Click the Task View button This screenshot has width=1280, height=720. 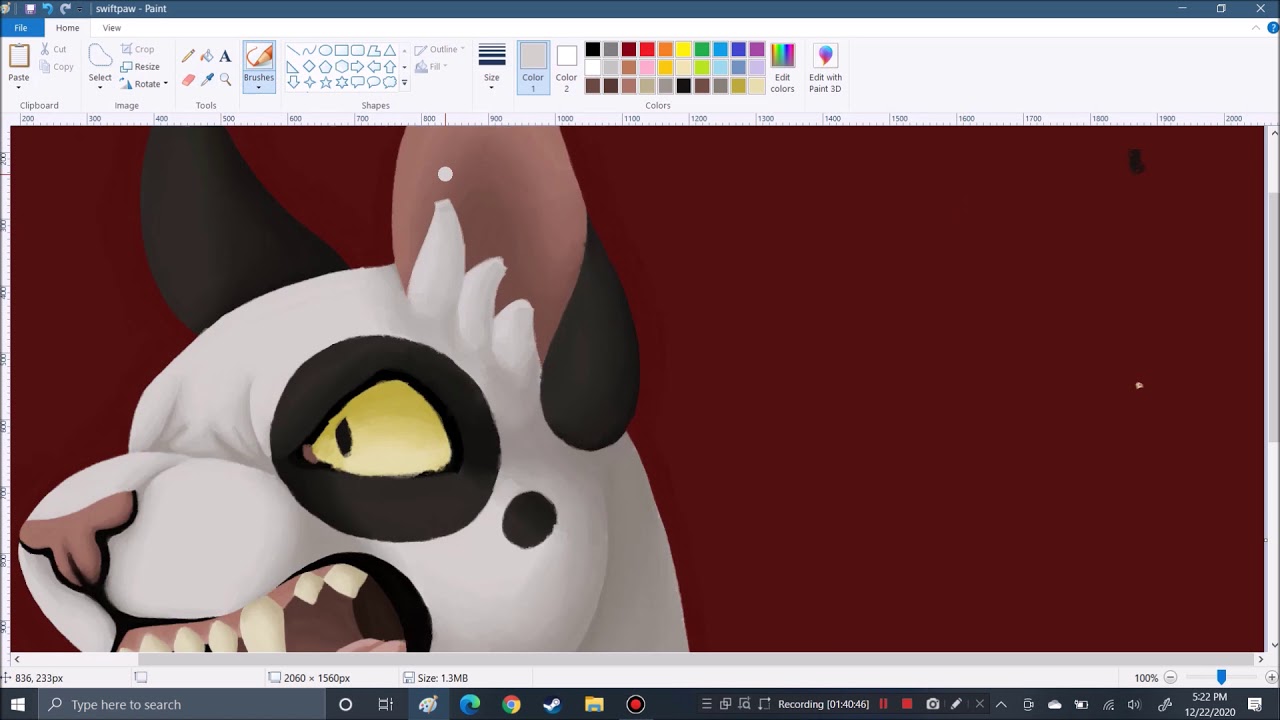[385, 704]
